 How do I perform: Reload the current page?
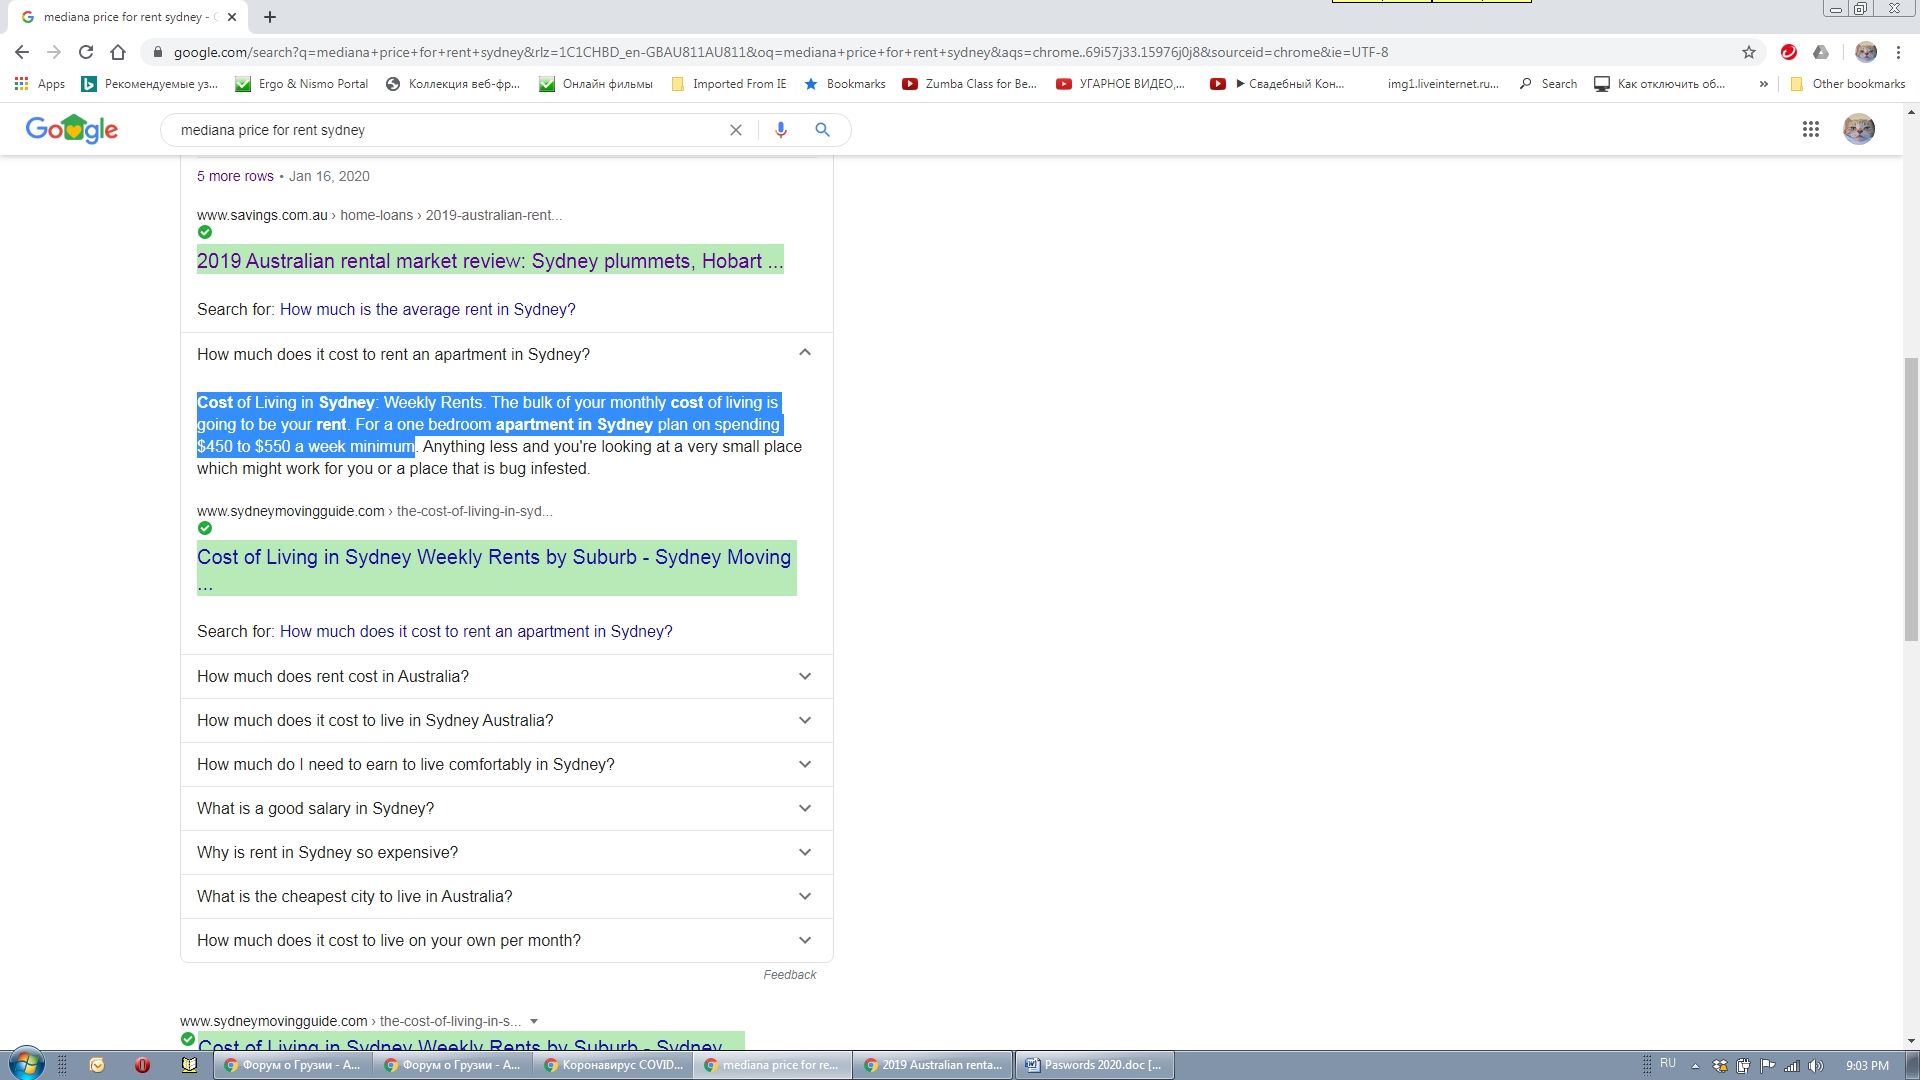click(86, 52)
